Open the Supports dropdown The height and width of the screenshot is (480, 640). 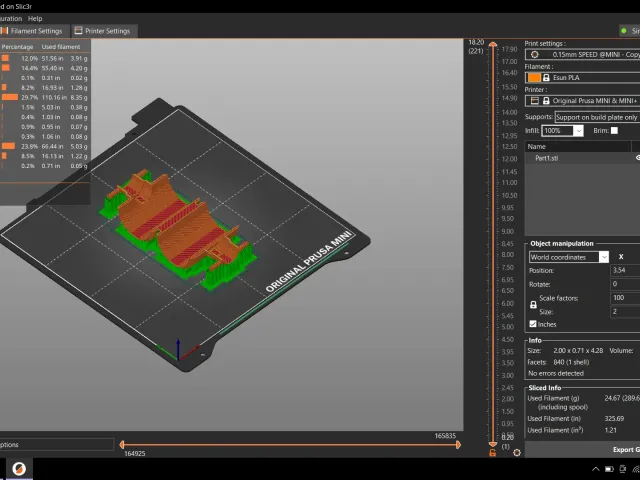pos(597,117)
